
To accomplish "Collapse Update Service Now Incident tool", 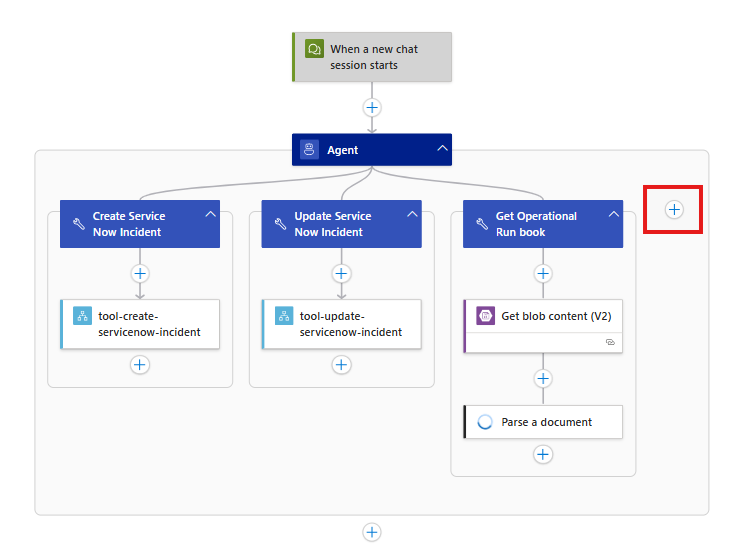I will [x=412, y=215].
